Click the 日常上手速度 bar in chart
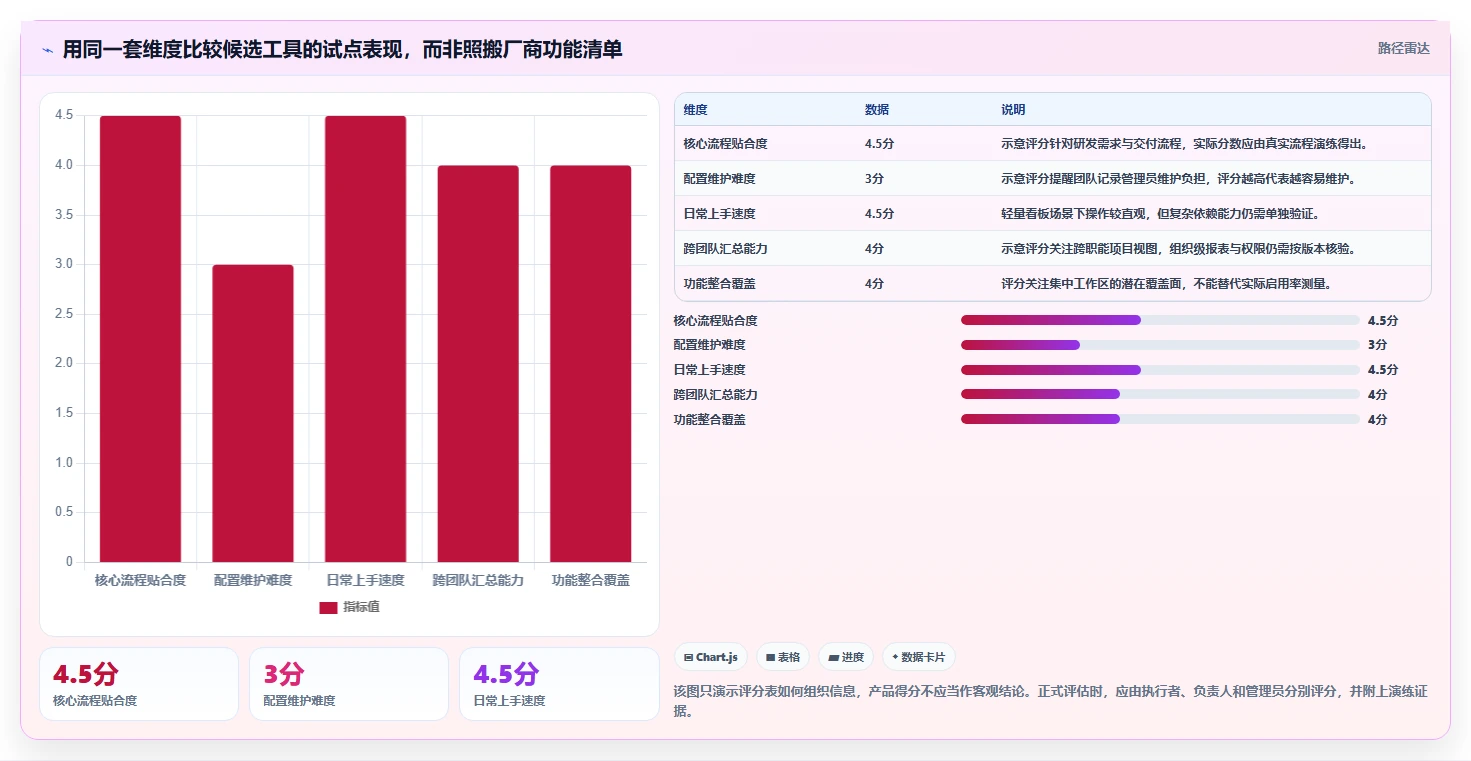This screenshot has height=761, width=1471. click(365, 339)
